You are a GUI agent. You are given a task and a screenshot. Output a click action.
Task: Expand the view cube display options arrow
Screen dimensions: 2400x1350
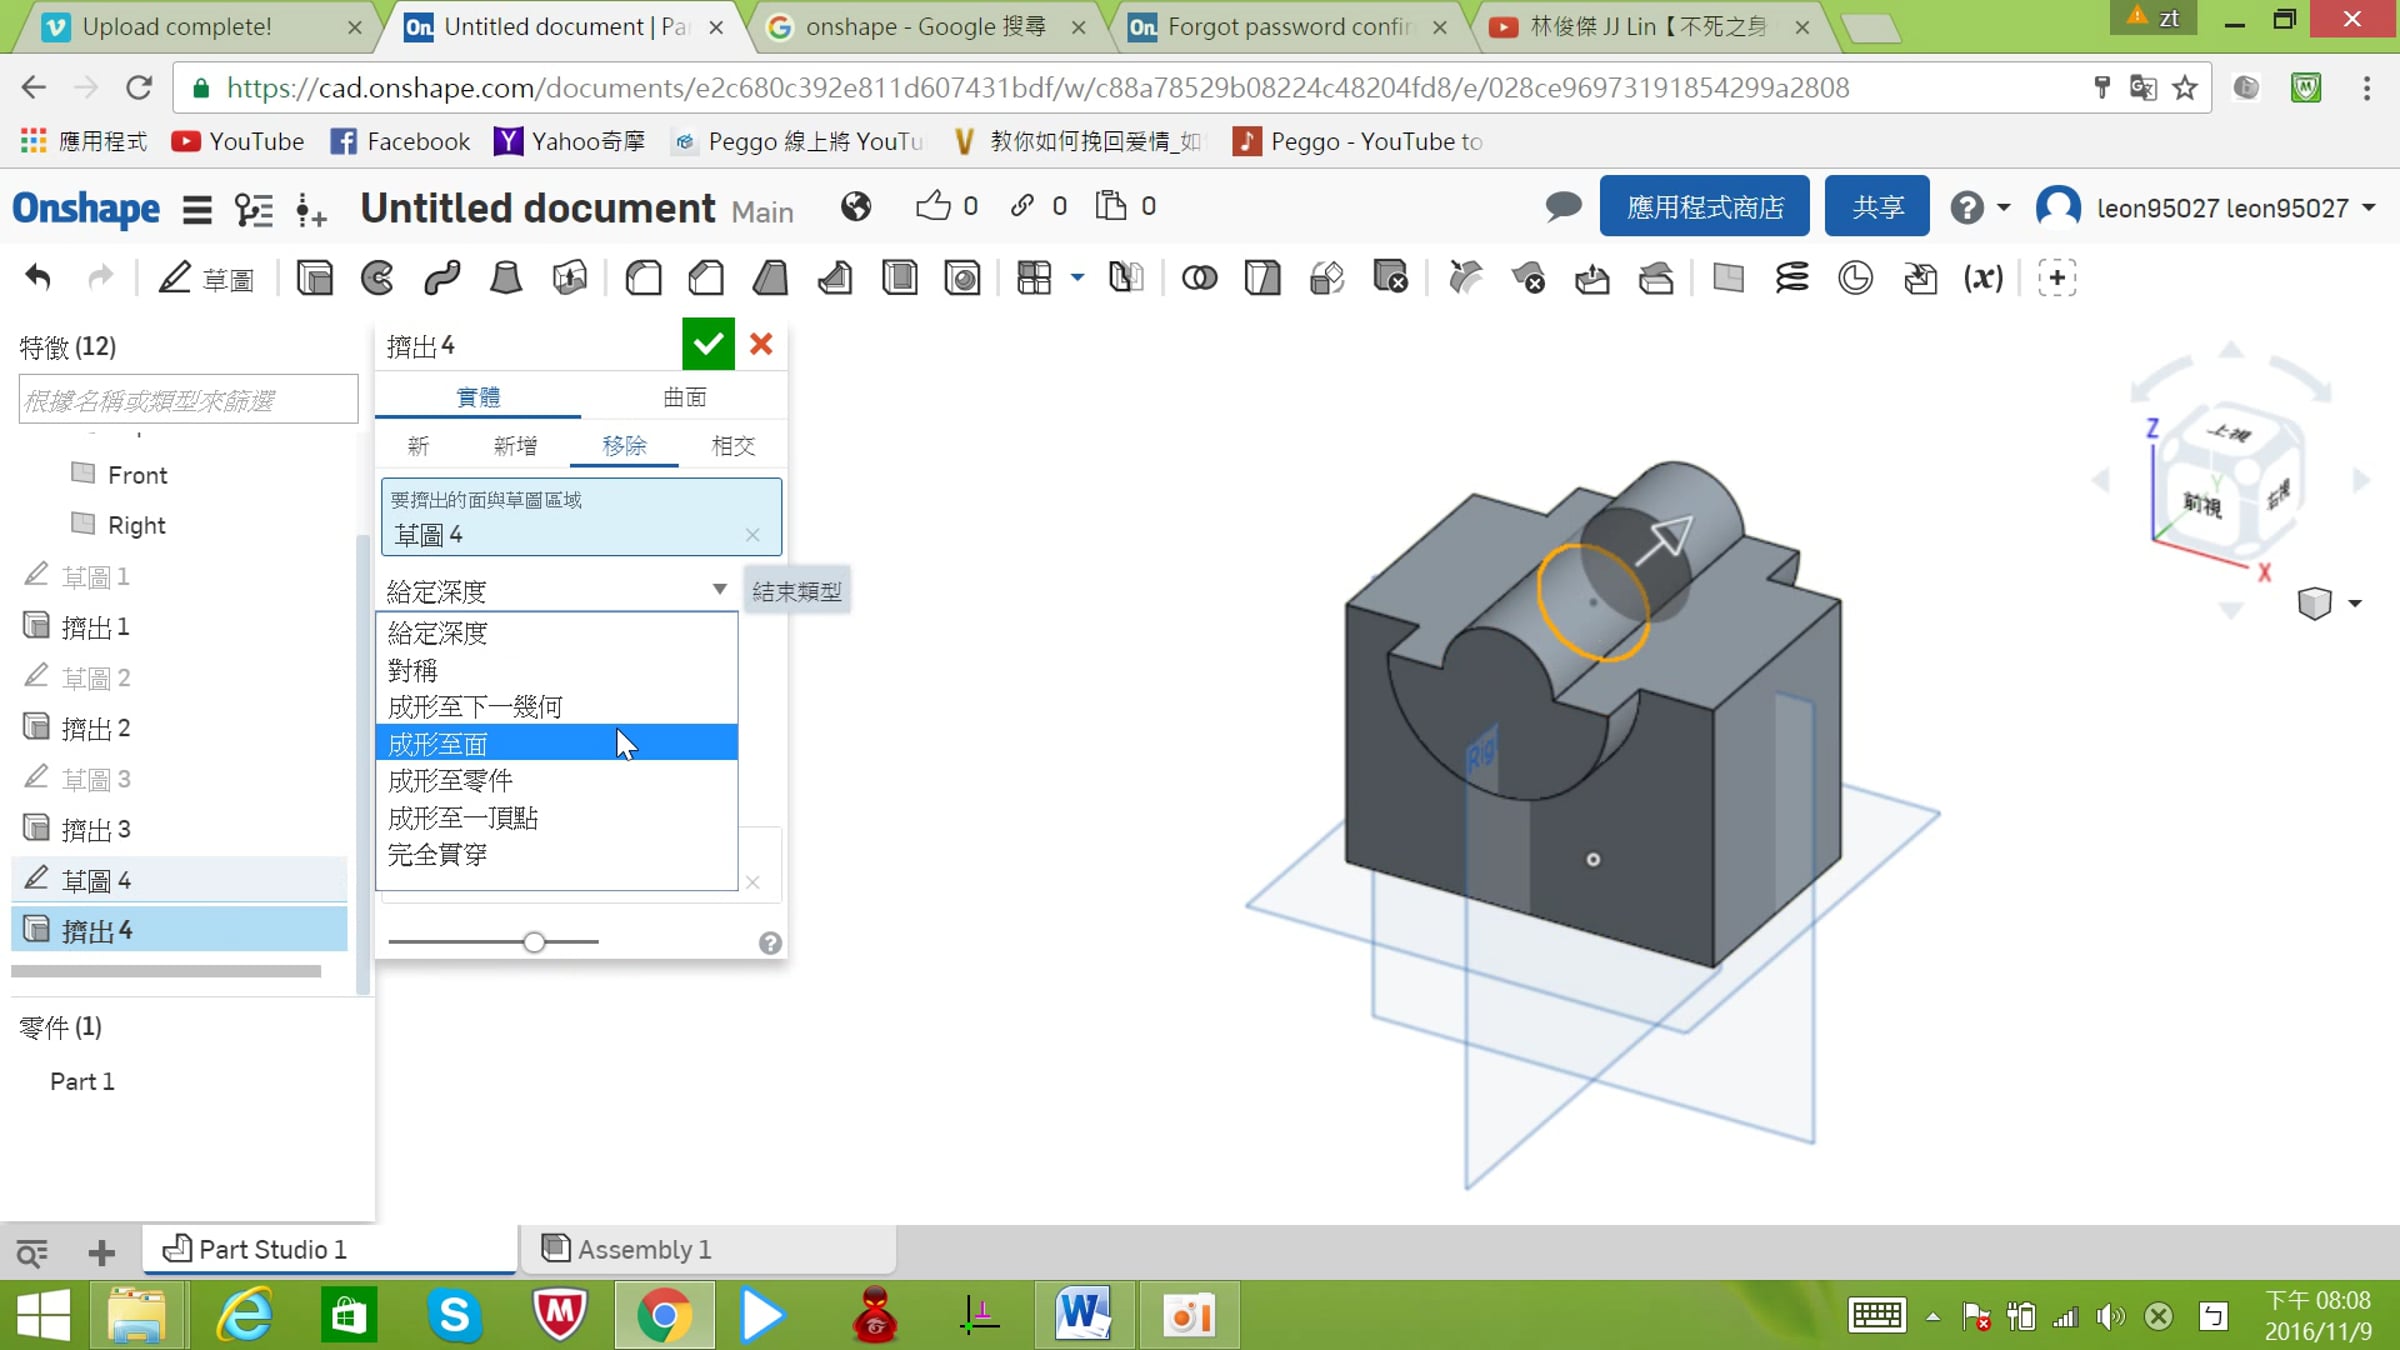point(2355,603)
